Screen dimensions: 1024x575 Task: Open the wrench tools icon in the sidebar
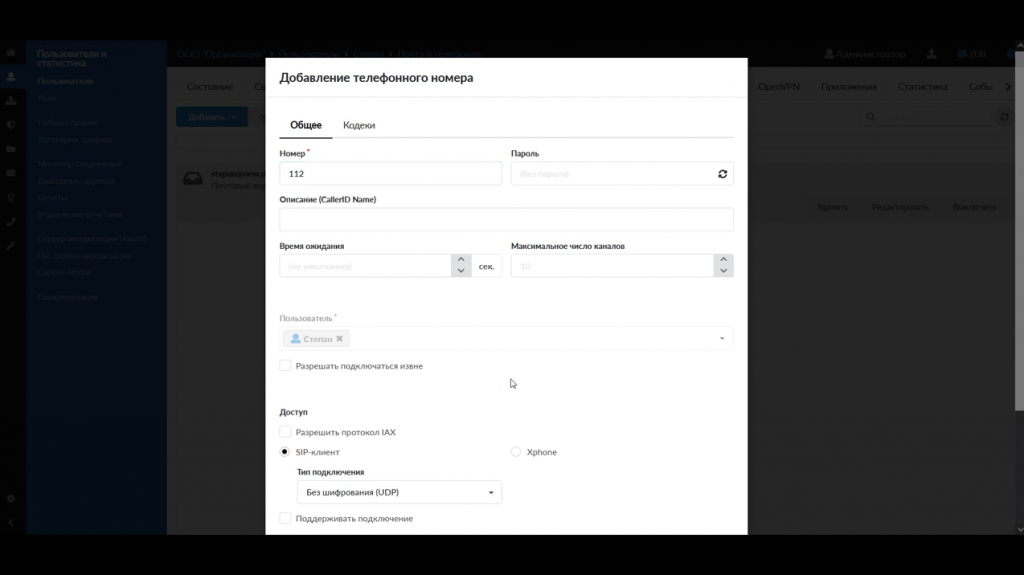(11, 246)
